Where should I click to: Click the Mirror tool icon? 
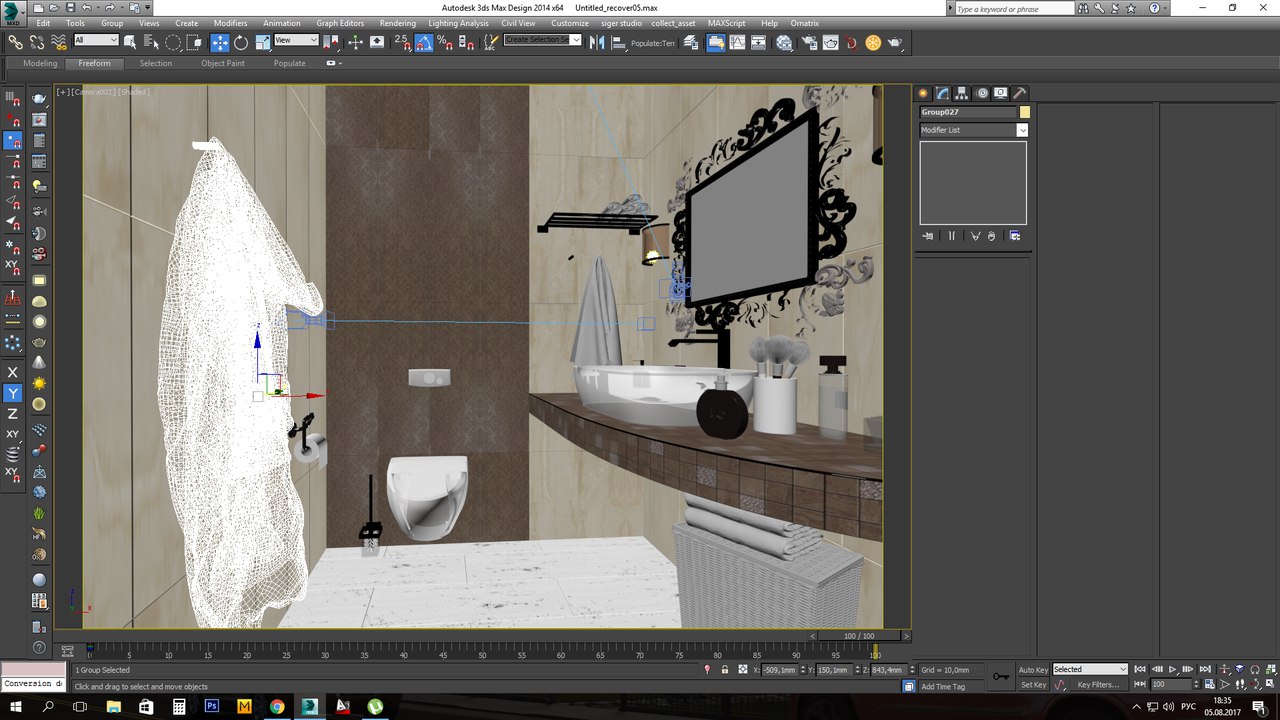click(596, 43)
